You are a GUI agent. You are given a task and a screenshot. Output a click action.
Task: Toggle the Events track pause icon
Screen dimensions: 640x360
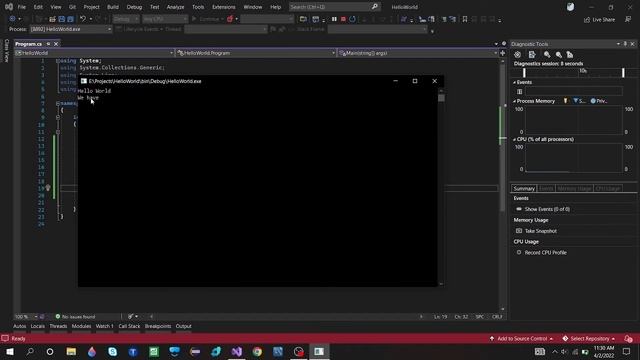tap(520, 91)
